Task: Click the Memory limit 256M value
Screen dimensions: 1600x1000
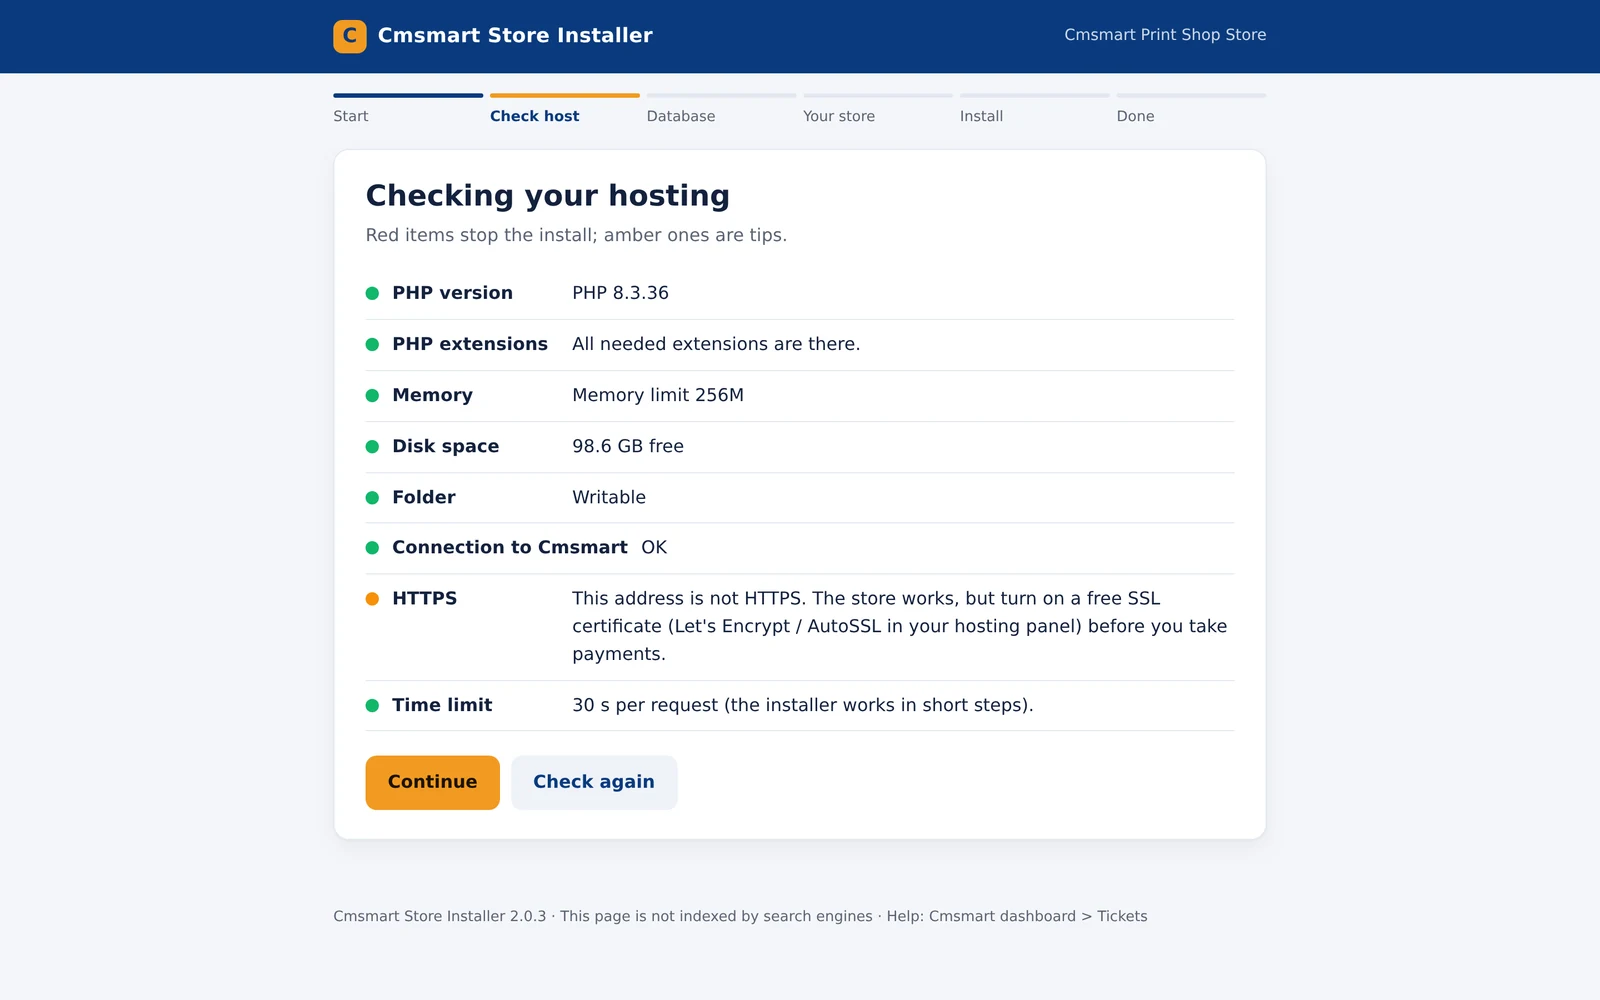Action: [x=658, y=395]
